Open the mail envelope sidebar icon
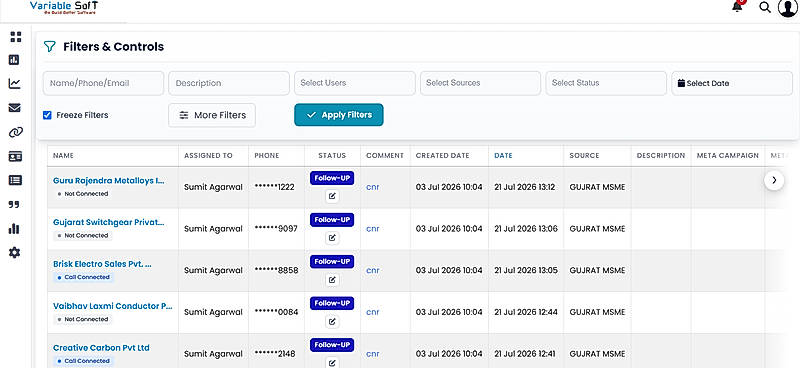The height and width of the screenshot is (368, 800). click(x=15, y=108)
